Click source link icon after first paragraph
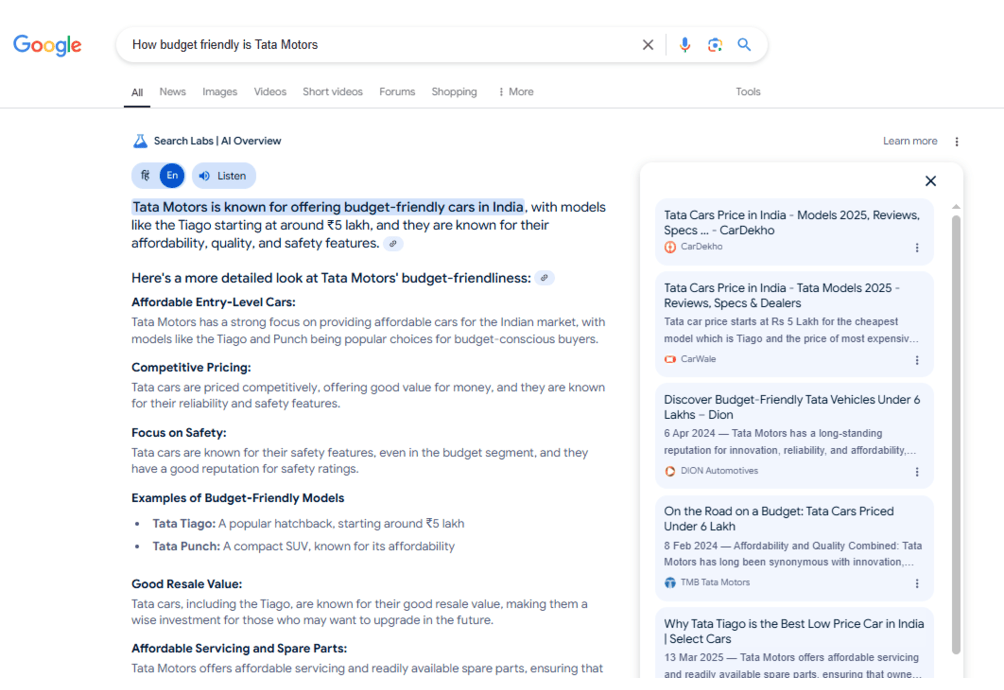Image resolution: width=1004 pixels, height=690 pixels. coord(394,244)
